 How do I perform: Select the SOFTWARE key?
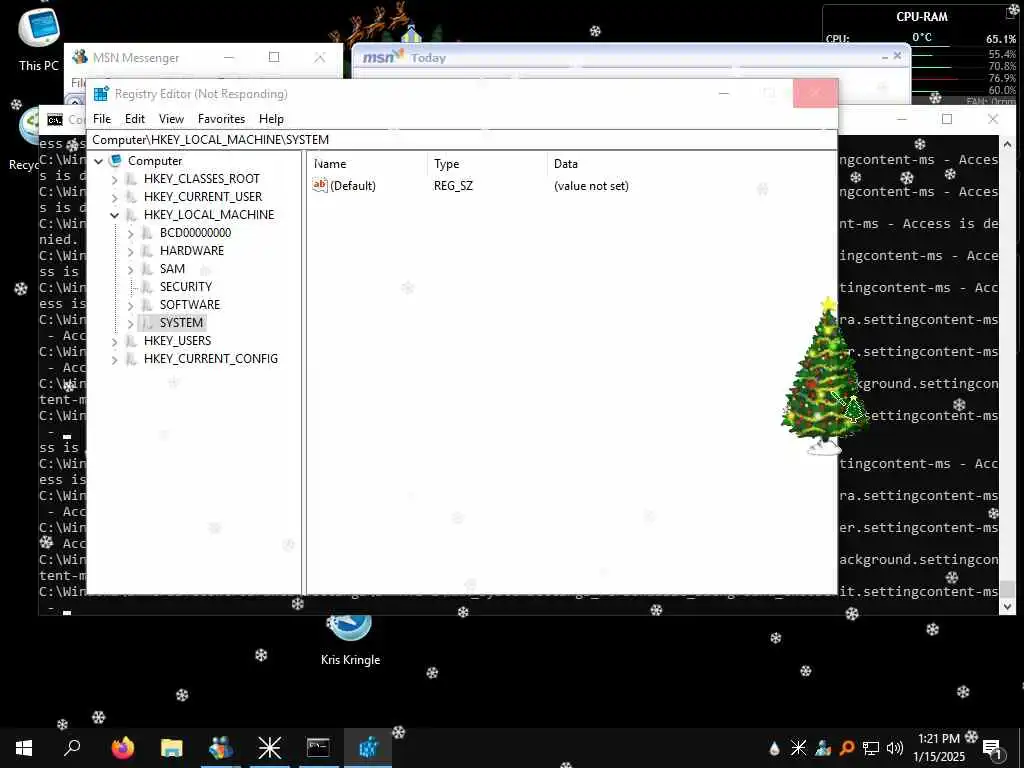click(x=189, y=304)
